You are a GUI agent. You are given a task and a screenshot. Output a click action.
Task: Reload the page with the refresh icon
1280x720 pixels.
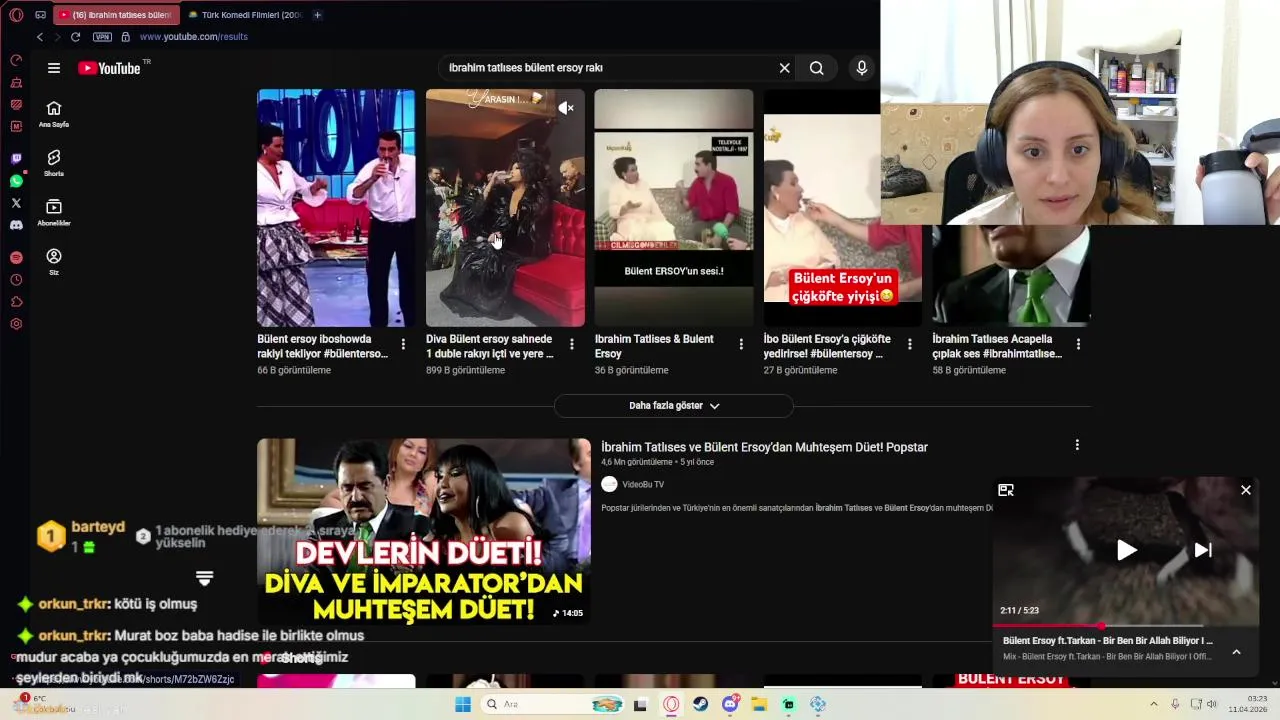click(75, 37)
